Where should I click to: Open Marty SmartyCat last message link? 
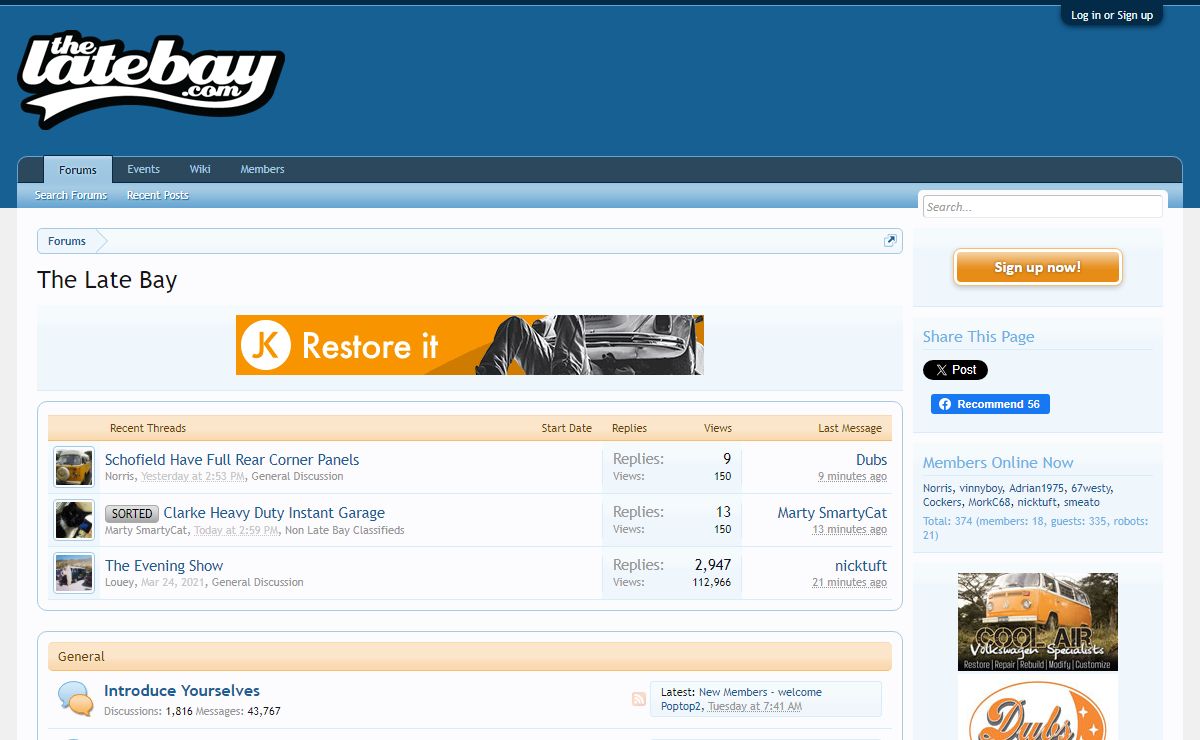(832, 513)
